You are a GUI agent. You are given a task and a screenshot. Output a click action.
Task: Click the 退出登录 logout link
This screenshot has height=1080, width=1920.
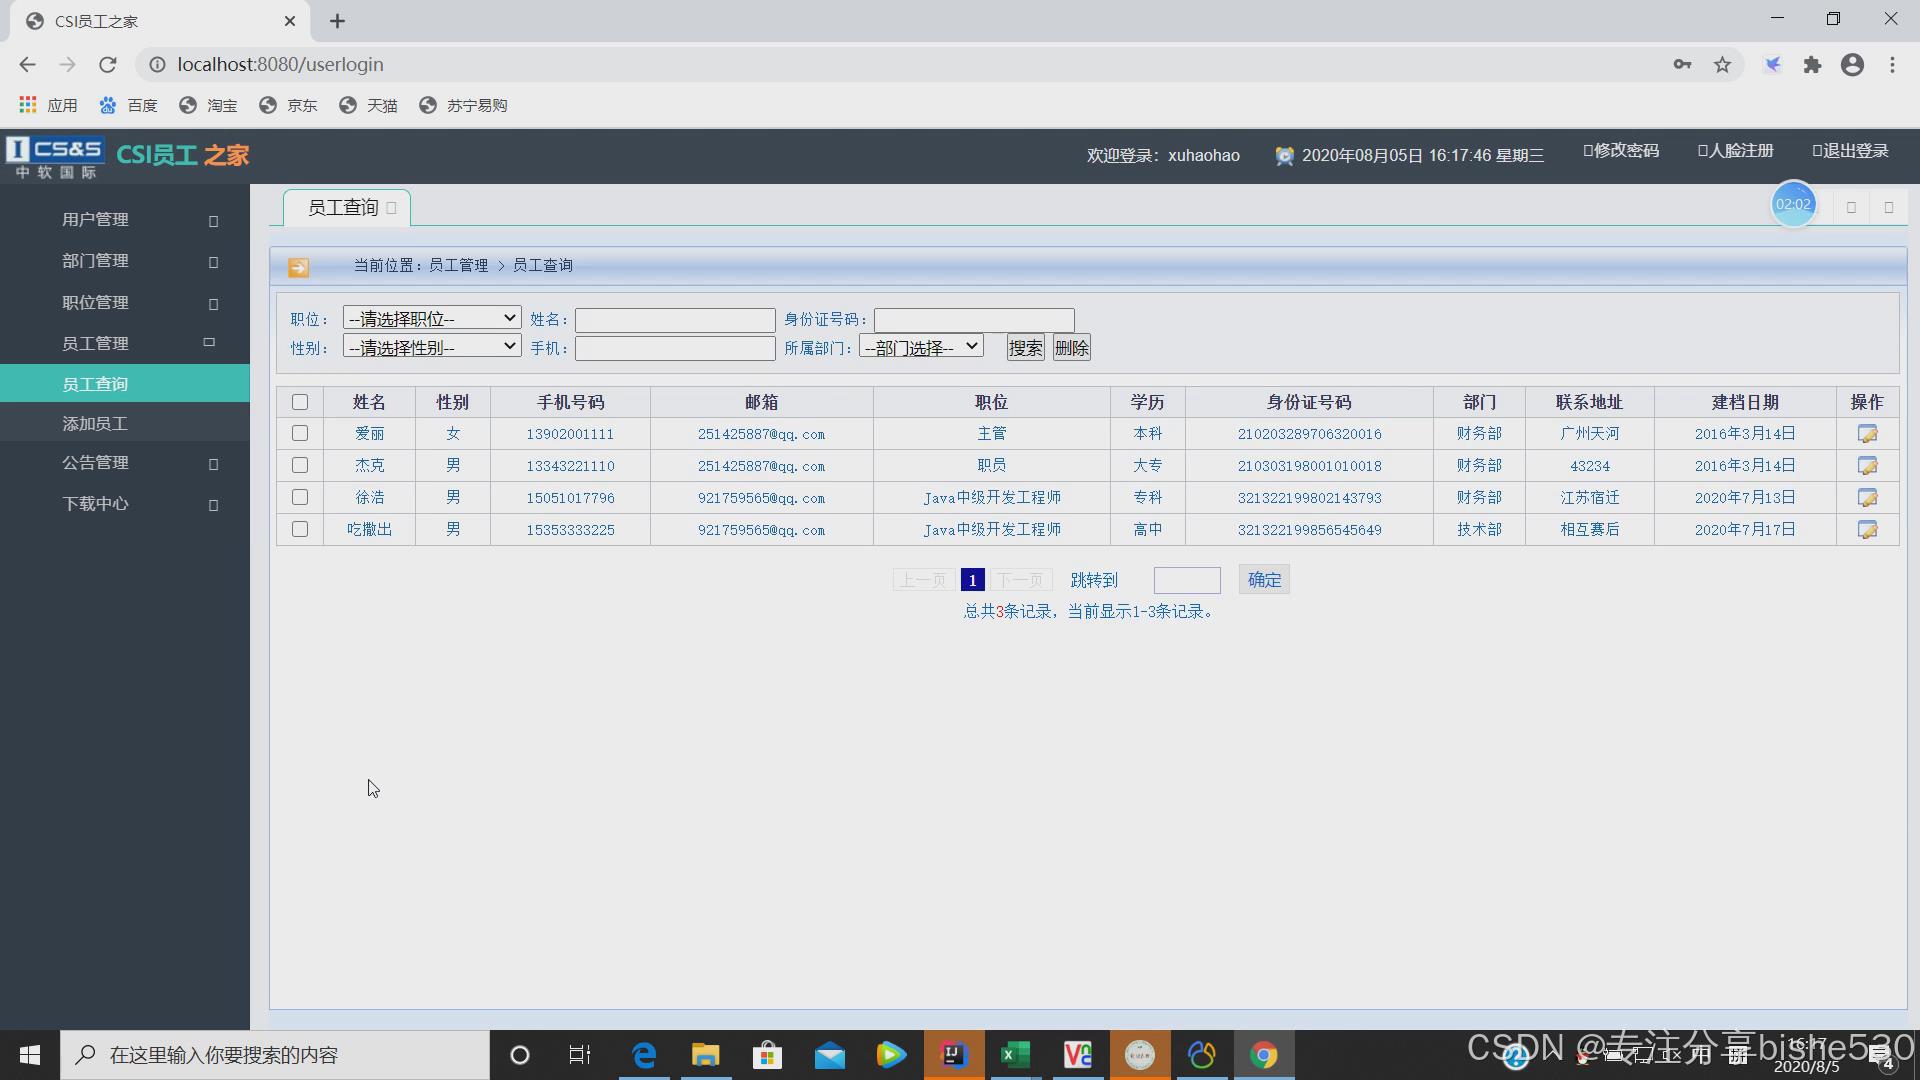(x=1851, y=151)
